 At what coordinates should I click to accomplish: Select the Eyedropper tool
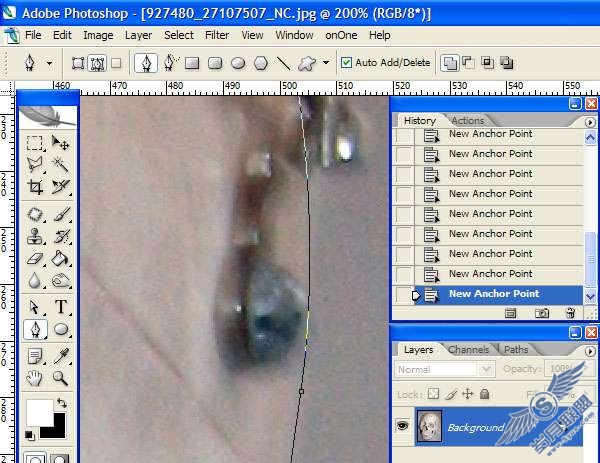click(60, 357)
